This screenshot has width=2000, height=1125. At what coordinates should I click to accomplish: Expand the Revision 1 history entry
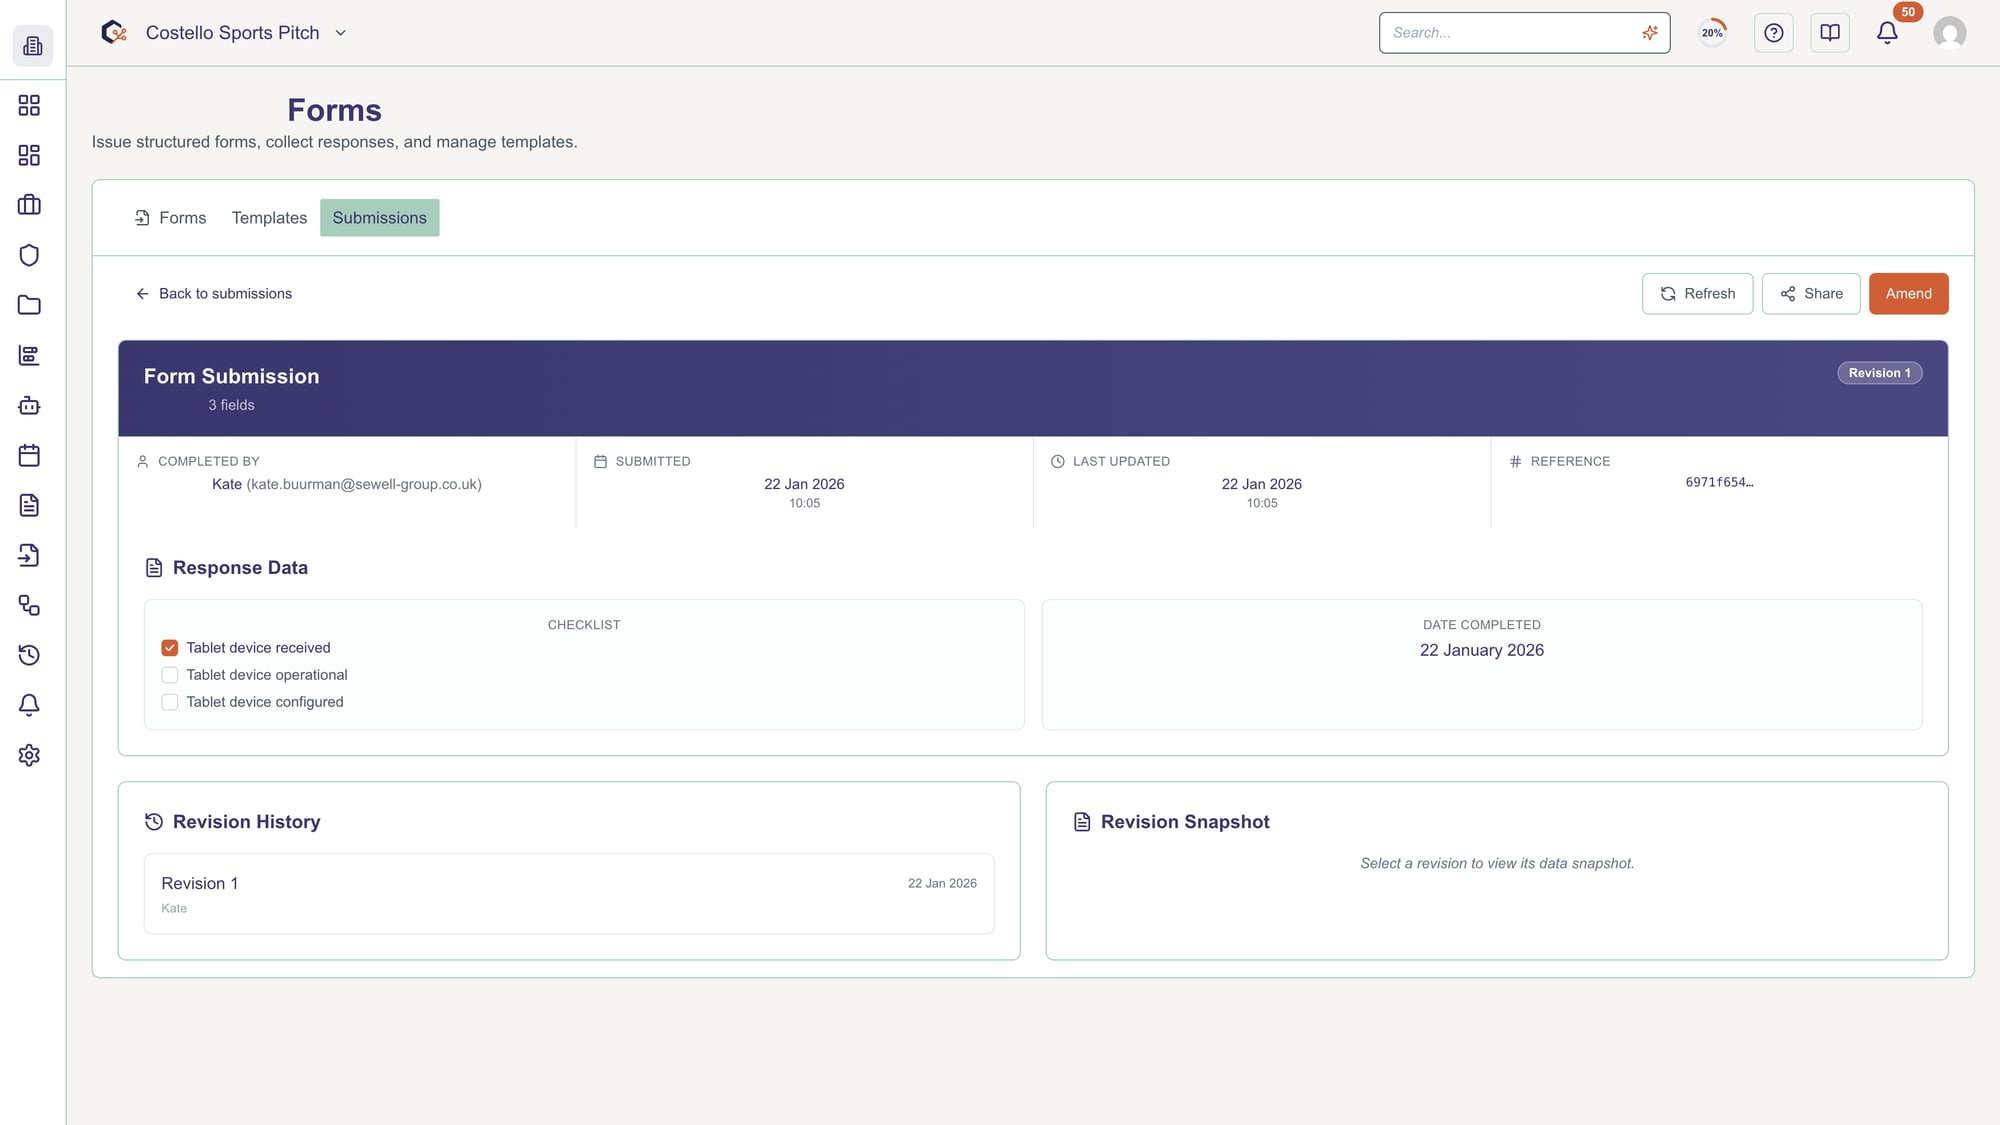(x=568, y=893)
